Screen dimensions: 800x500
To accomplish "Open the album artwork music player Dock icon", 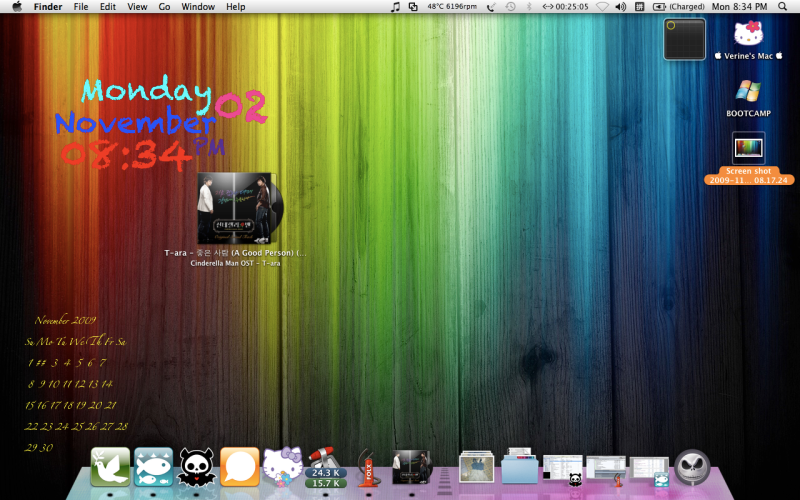I will 412,467.
